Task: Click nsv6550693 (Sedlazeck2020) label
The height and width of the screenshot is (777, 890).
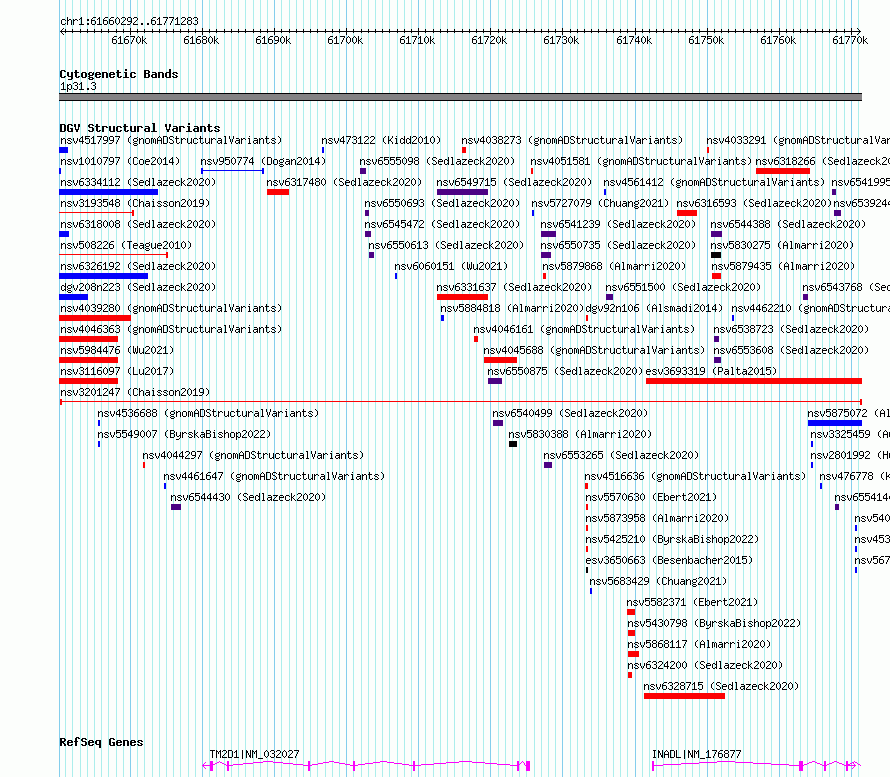Action: pyautogui.click(x=442, y=203)
